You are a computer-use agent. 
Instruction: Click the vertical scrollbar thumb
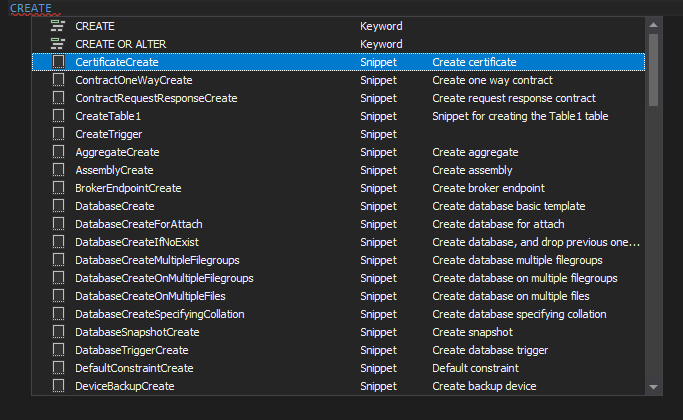pyautogui.click(x=653, y=68)
